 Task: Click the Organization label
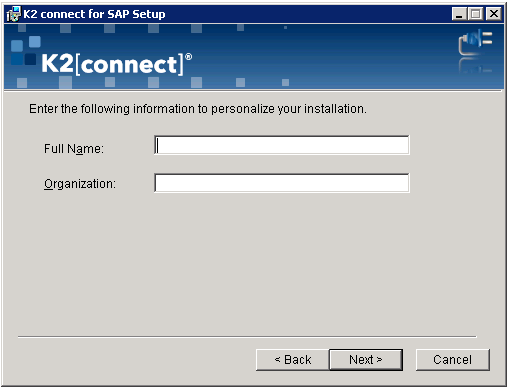[80, 184]
